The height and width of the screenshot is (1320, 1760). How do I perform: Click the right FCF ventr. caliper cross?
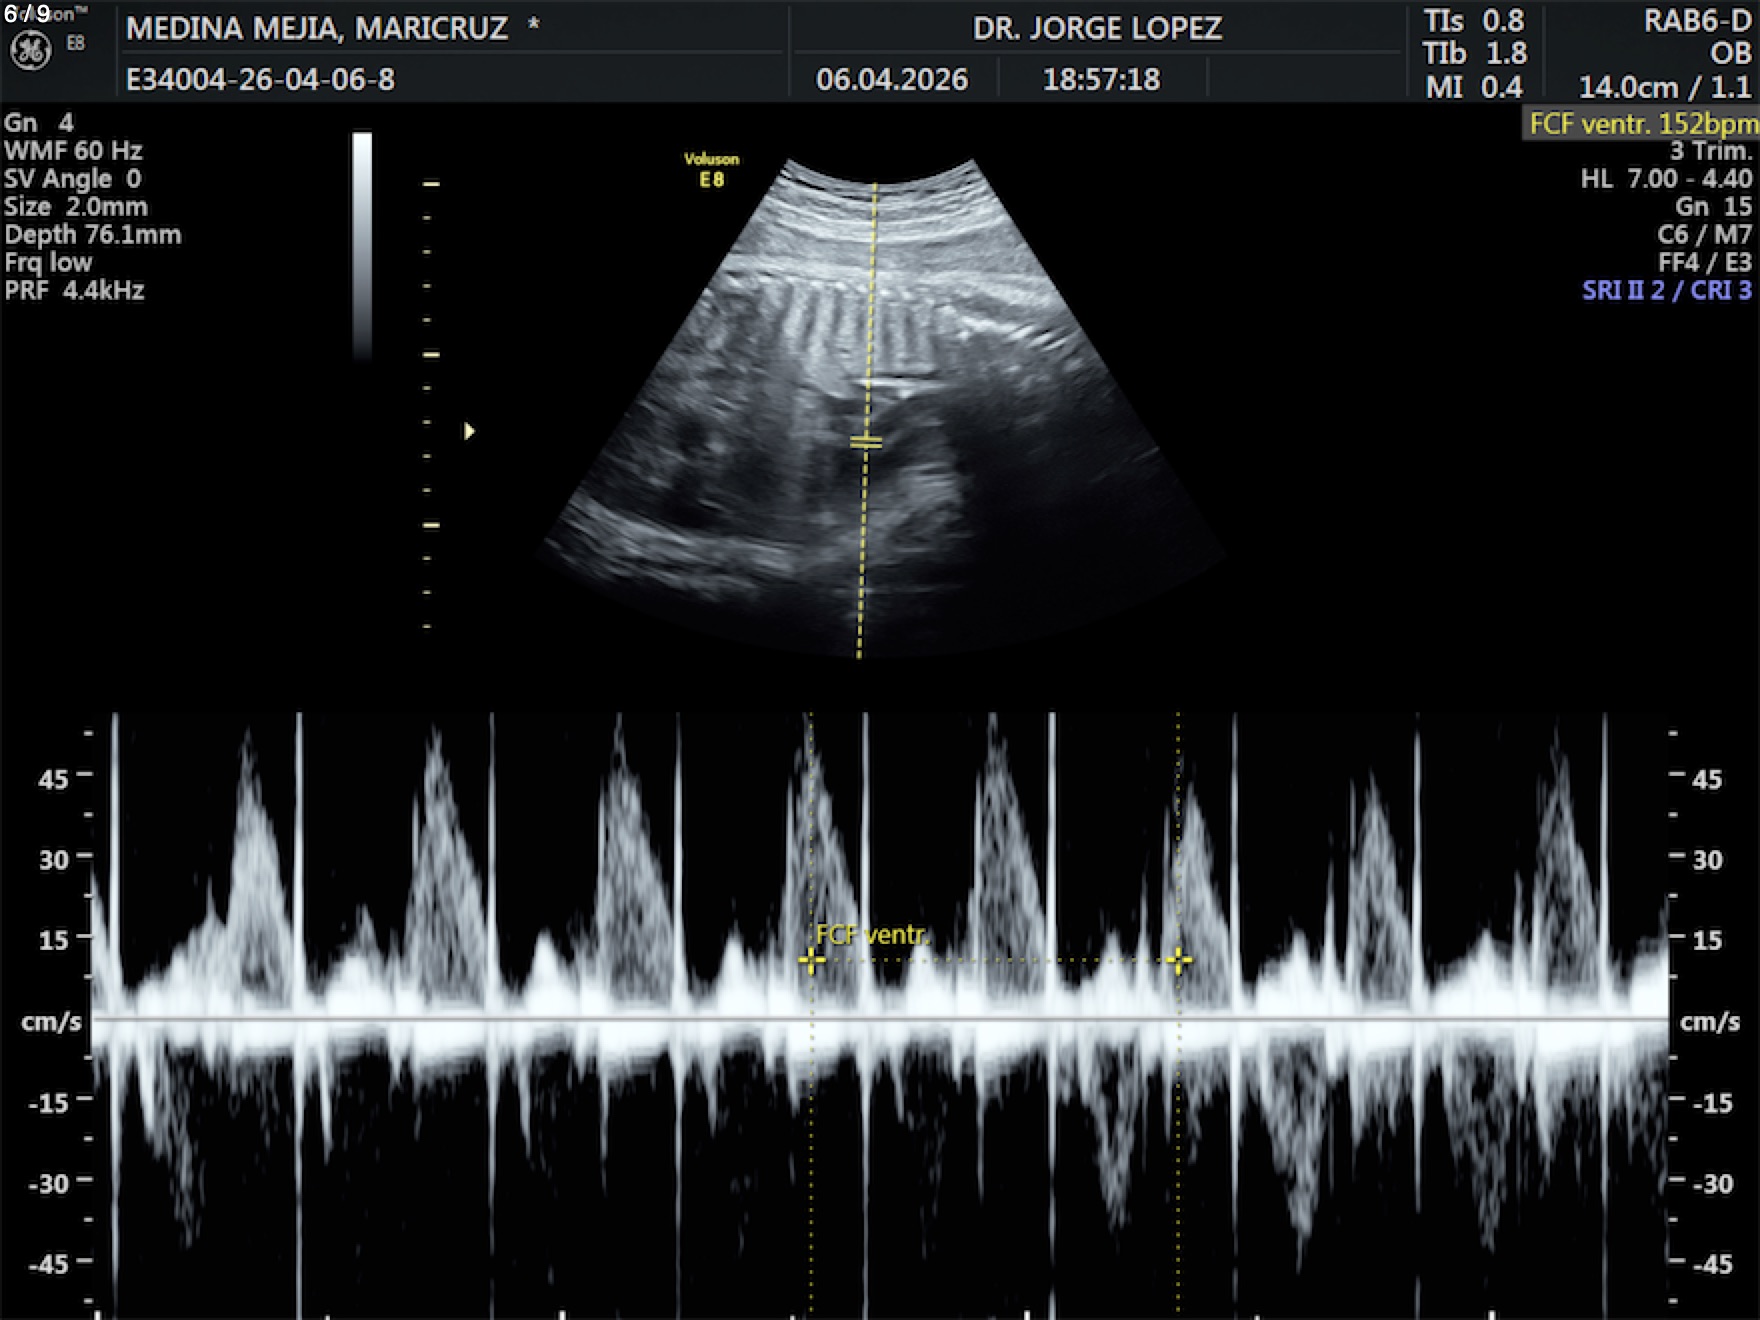(1179, 961)
